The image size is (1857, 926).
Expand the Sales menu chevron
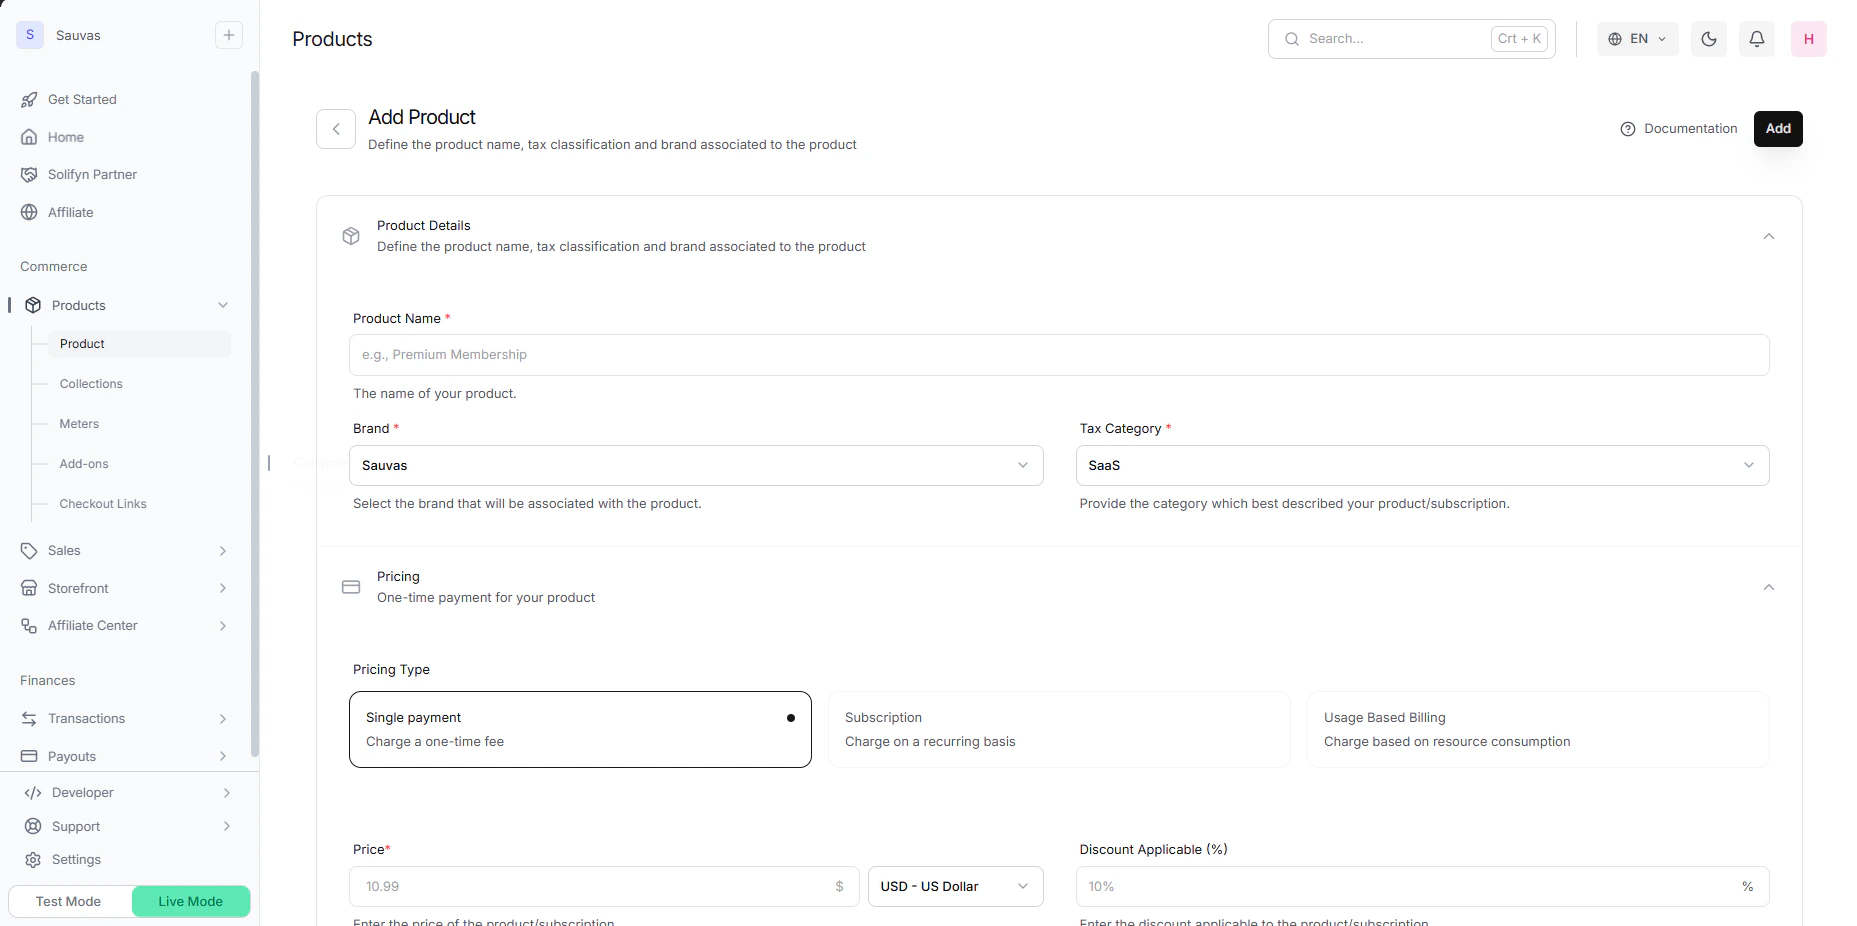click(223, 551)
